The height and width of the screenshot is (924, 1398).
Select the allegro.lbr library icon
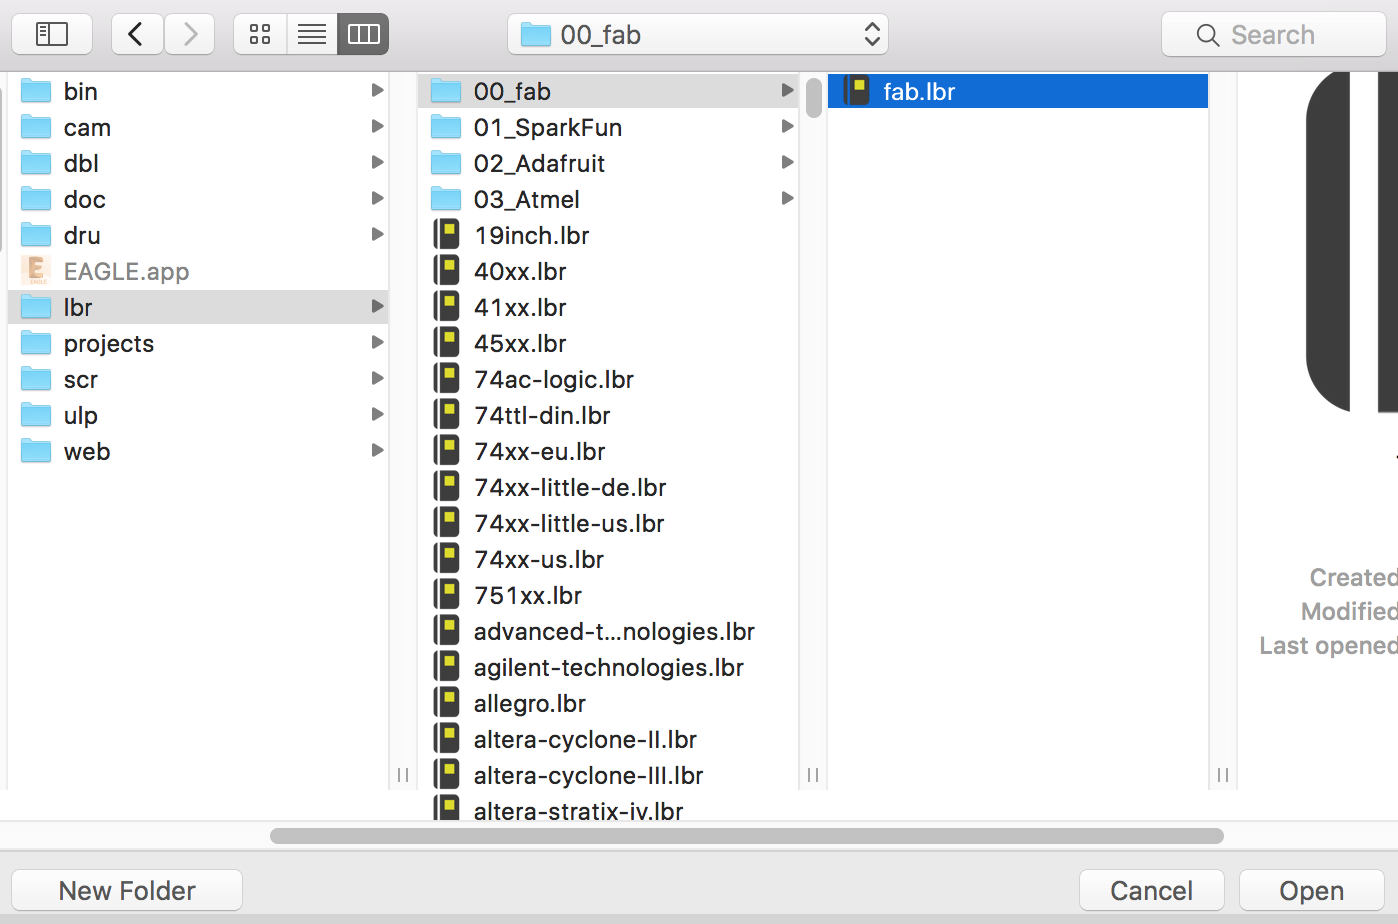447,701
